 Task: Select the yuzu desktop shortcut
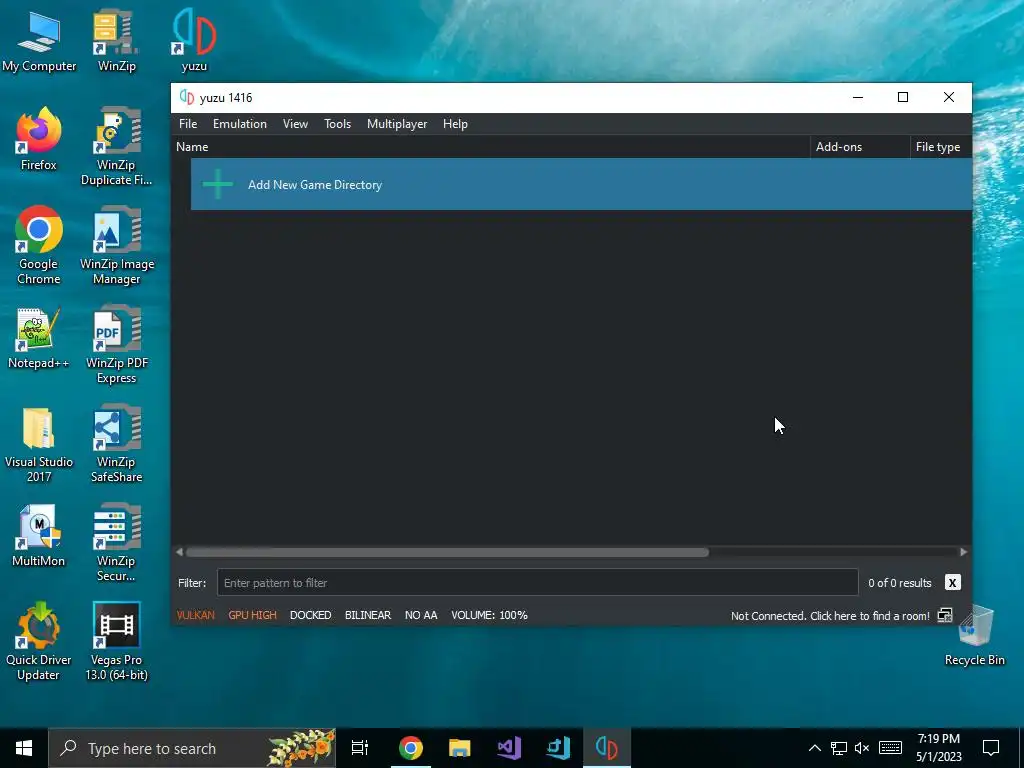point(194,40)
